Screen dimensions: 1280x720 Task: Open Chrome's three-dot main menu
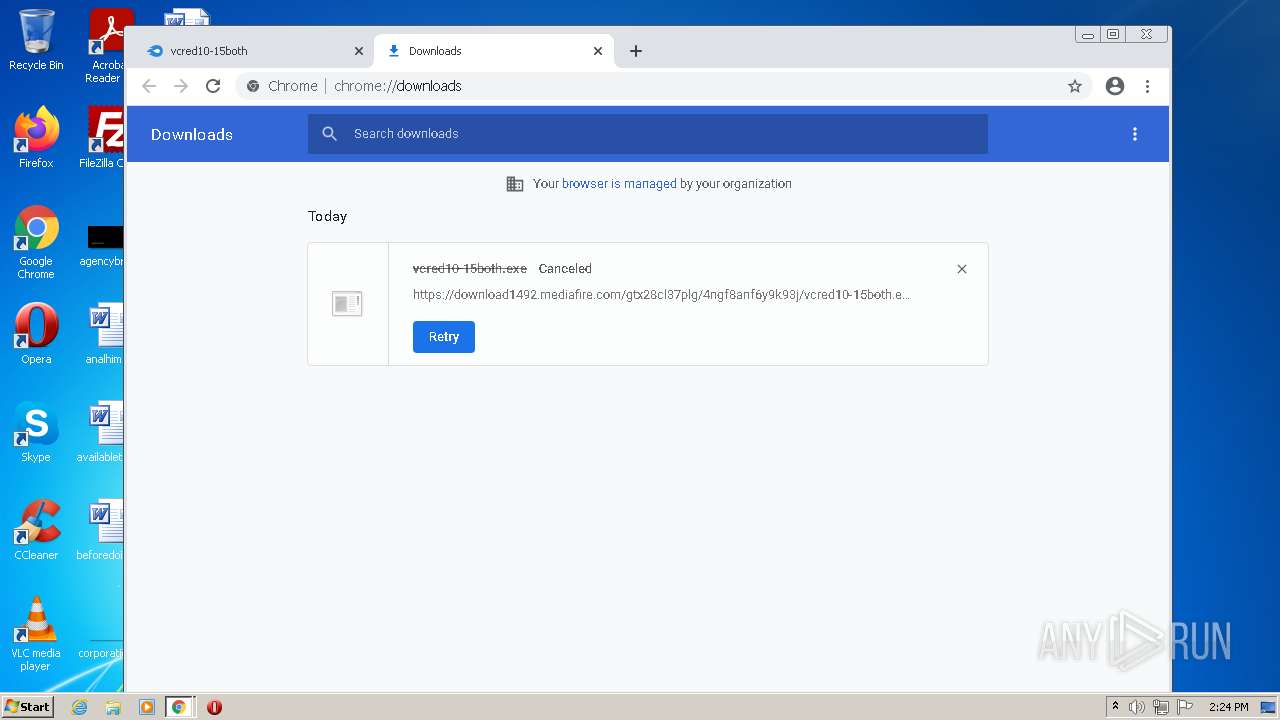[1147, 86]
